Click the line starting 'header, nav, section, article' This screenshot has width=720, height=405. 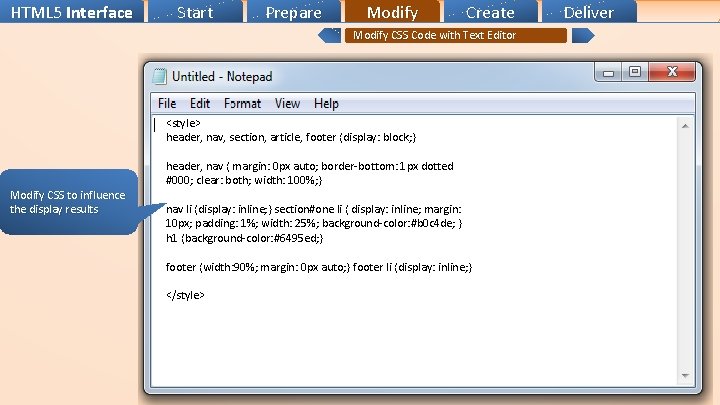click(x=291, y=137)
